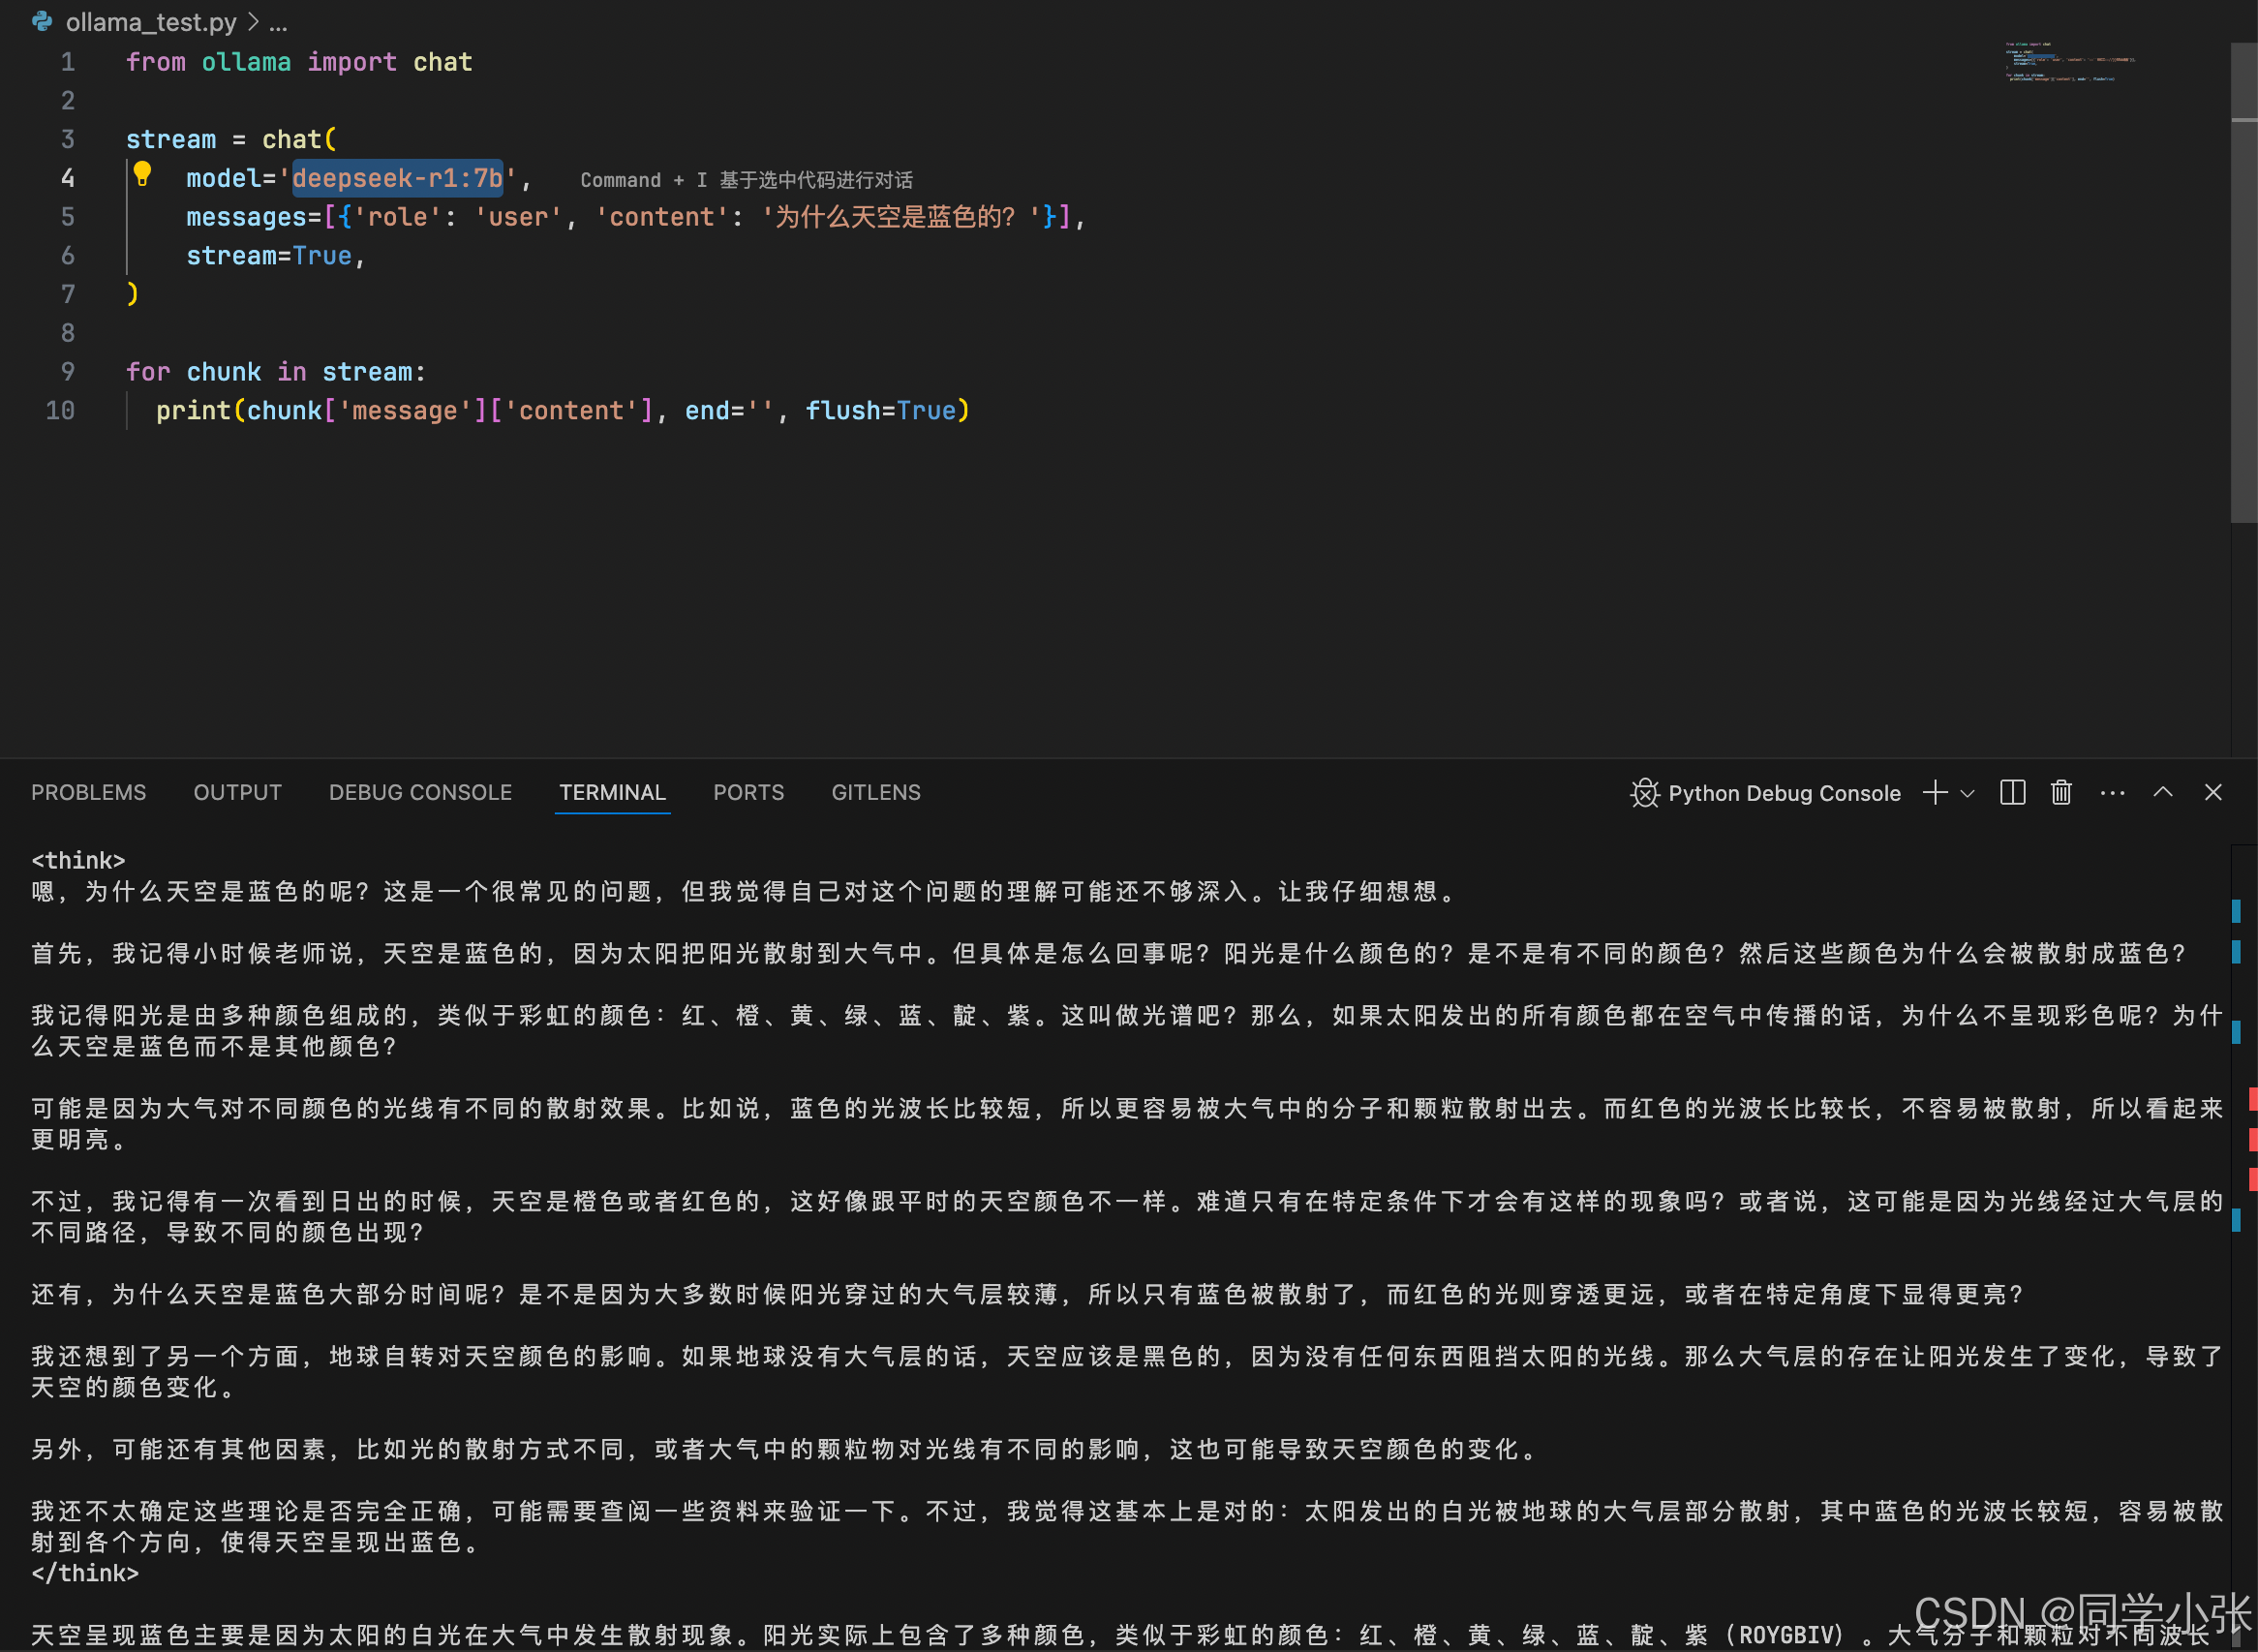Click ollama_test.py in the breadcrumb
This screenshot has height=1652, width=2258.
pyautogui.click(x=151, y=22)
